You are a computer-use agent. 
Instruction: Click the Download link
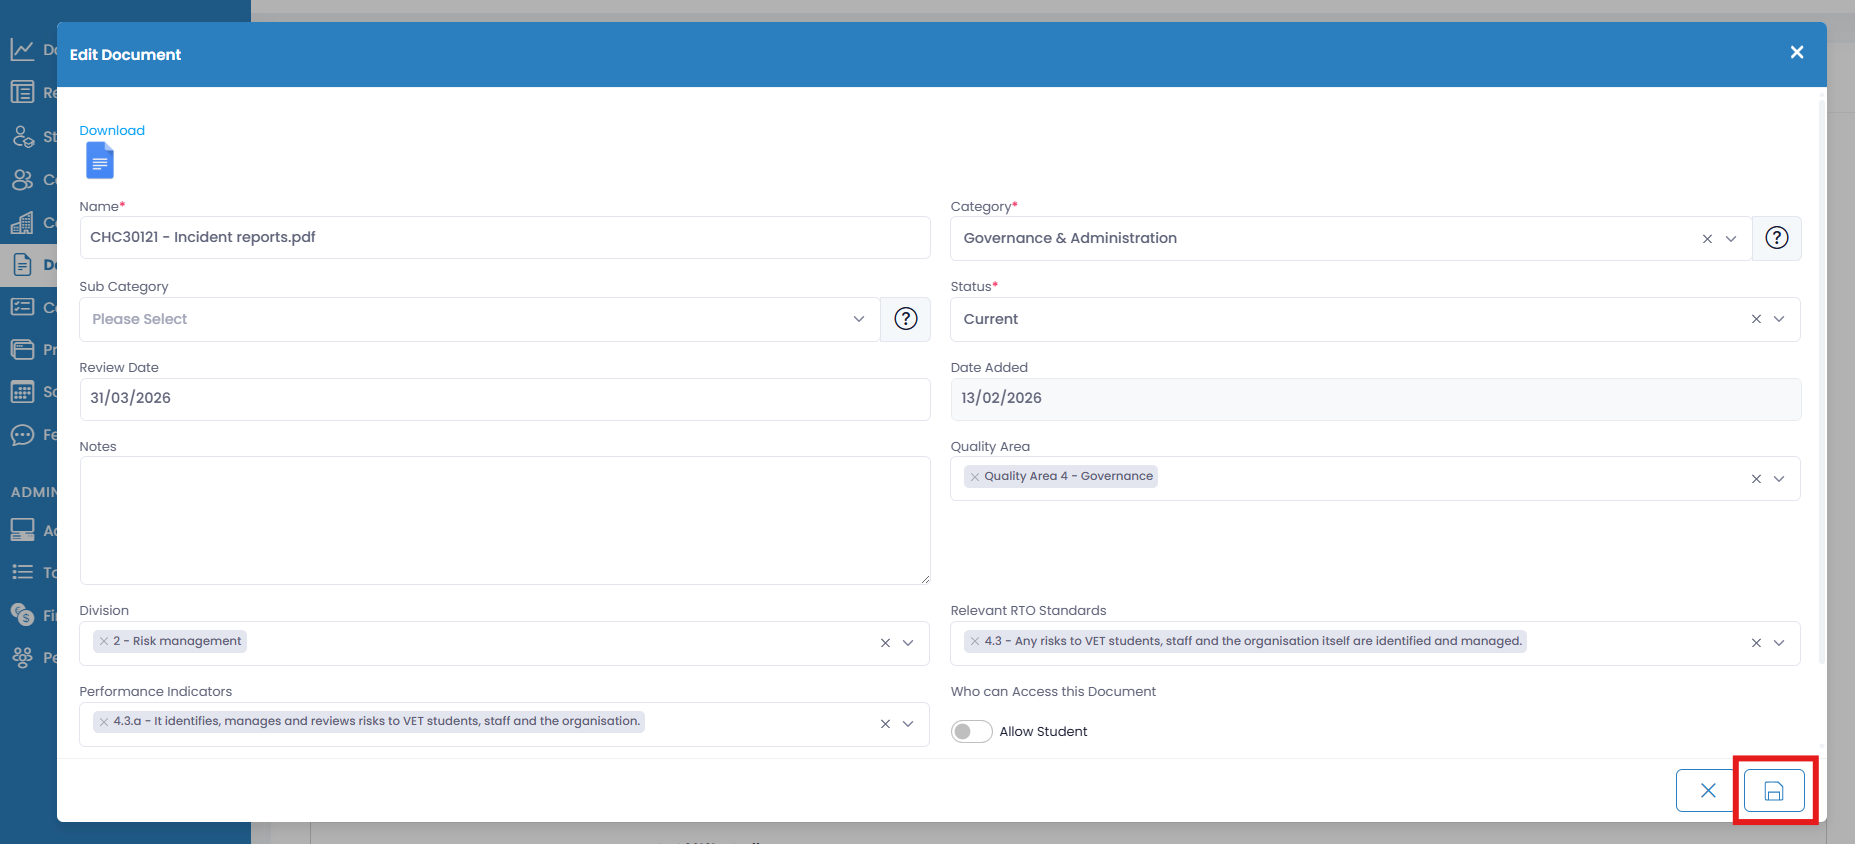[112, 130]
